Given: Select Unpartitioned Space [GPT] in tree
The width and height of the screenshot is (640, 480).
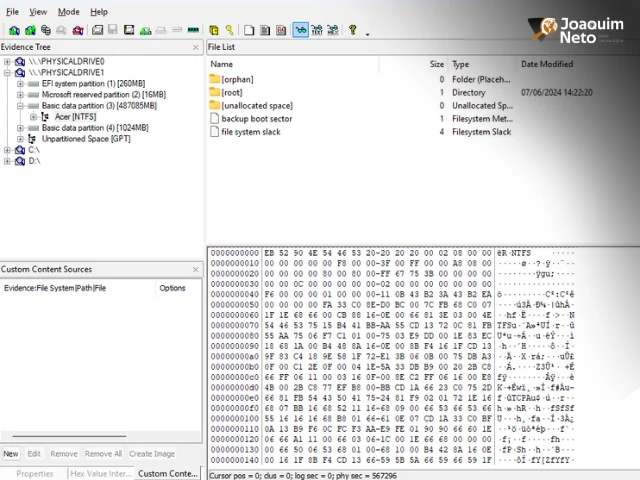Looking at the screenshot, I should [x=85, y=139].
